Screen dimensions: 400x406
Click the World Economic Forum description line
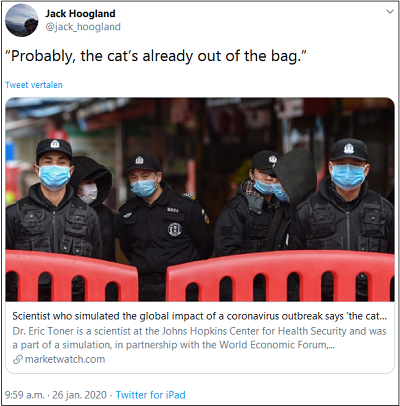coord(173,345)
